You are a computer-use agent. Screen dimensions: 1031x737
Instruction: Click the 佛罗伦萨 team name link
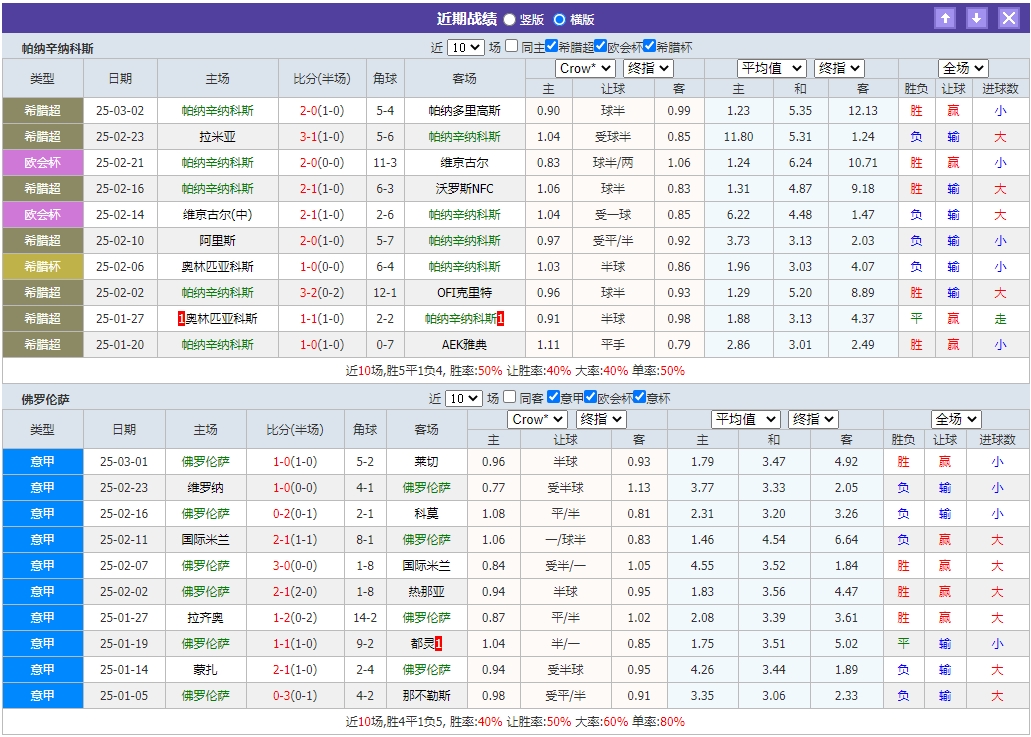pos(207,461)
